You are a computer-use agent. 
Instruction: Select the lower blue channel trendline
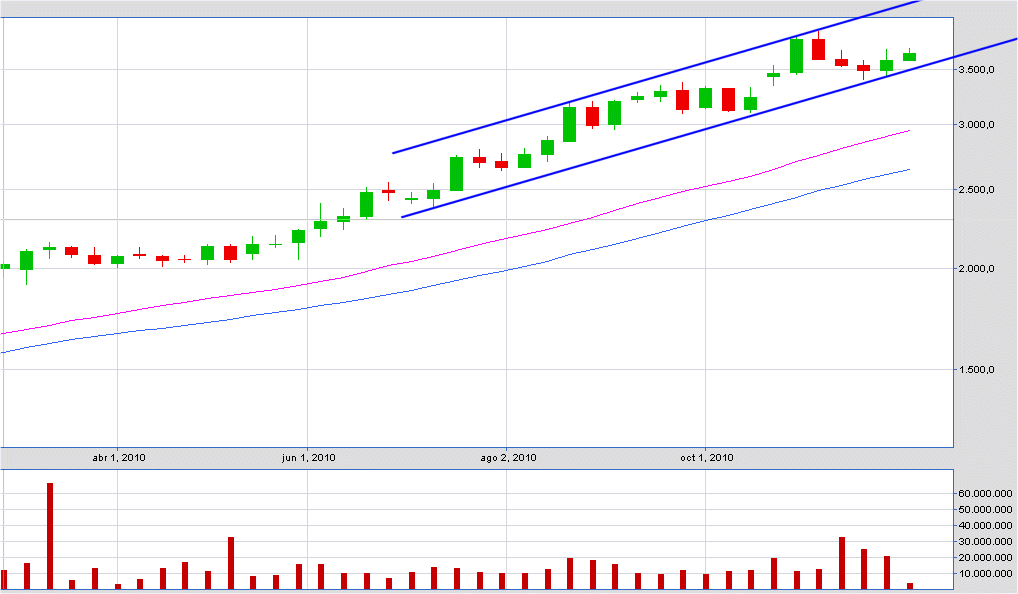[x=708, y=129]
